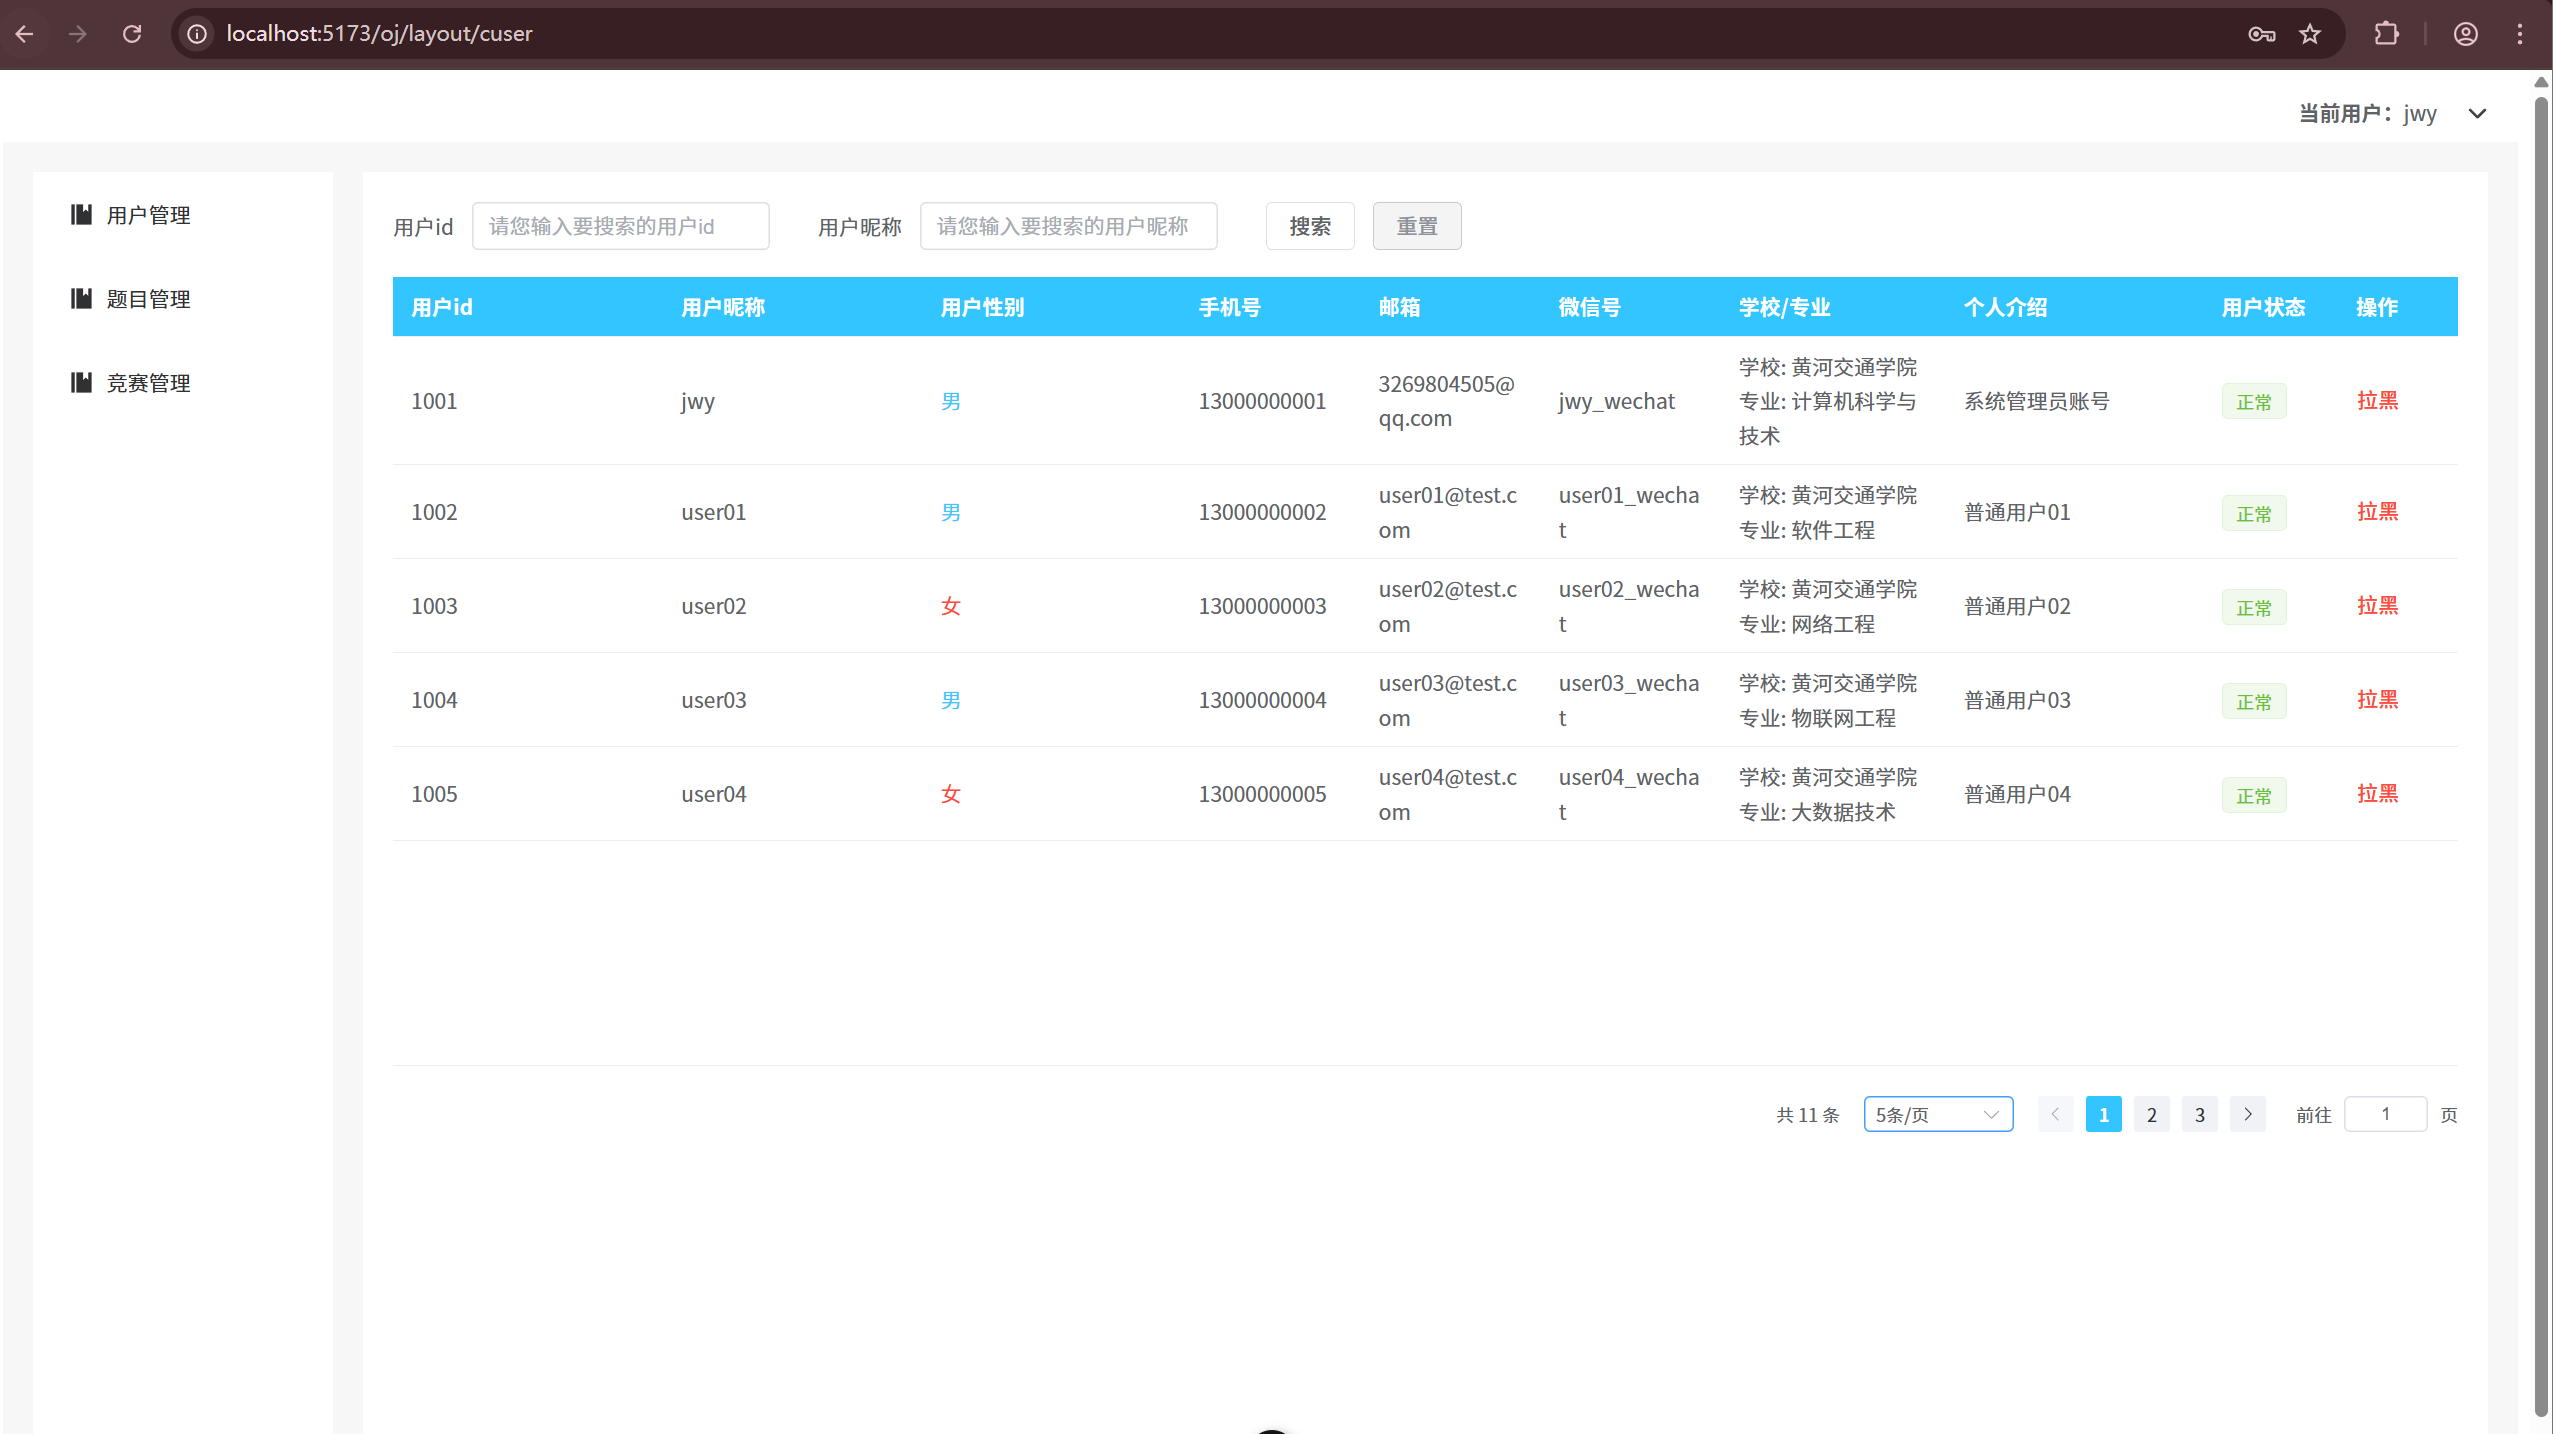Viewport: 2553px width, 1434px height.
Task: Switch to page 2 of results
Action: [2151, 1114]
